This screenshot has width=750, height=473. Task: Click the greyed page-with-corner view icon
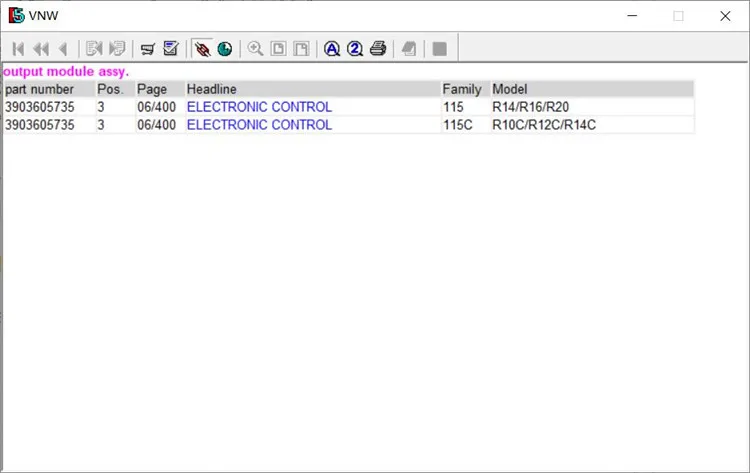coord(301,49)
